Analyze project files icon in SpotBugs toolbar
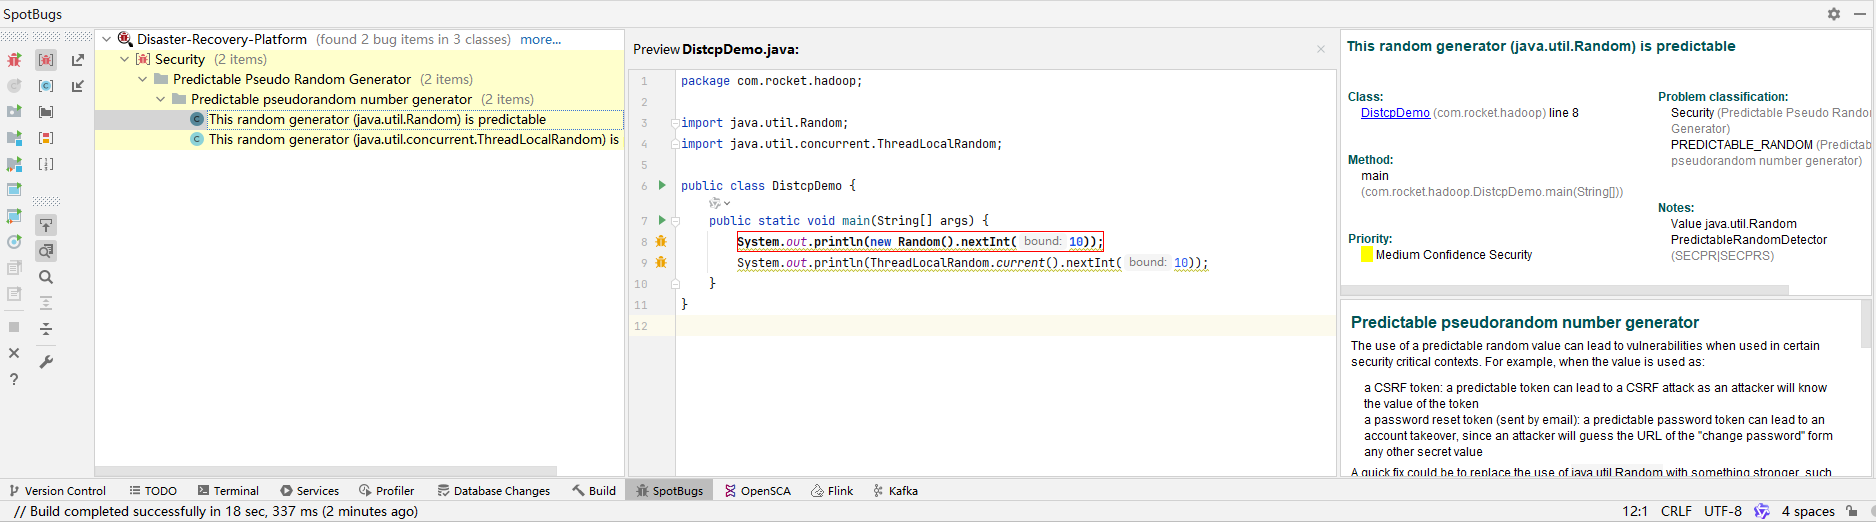Image resolution: width=1876 pixels, height=522 pixels. pos(14,164)
